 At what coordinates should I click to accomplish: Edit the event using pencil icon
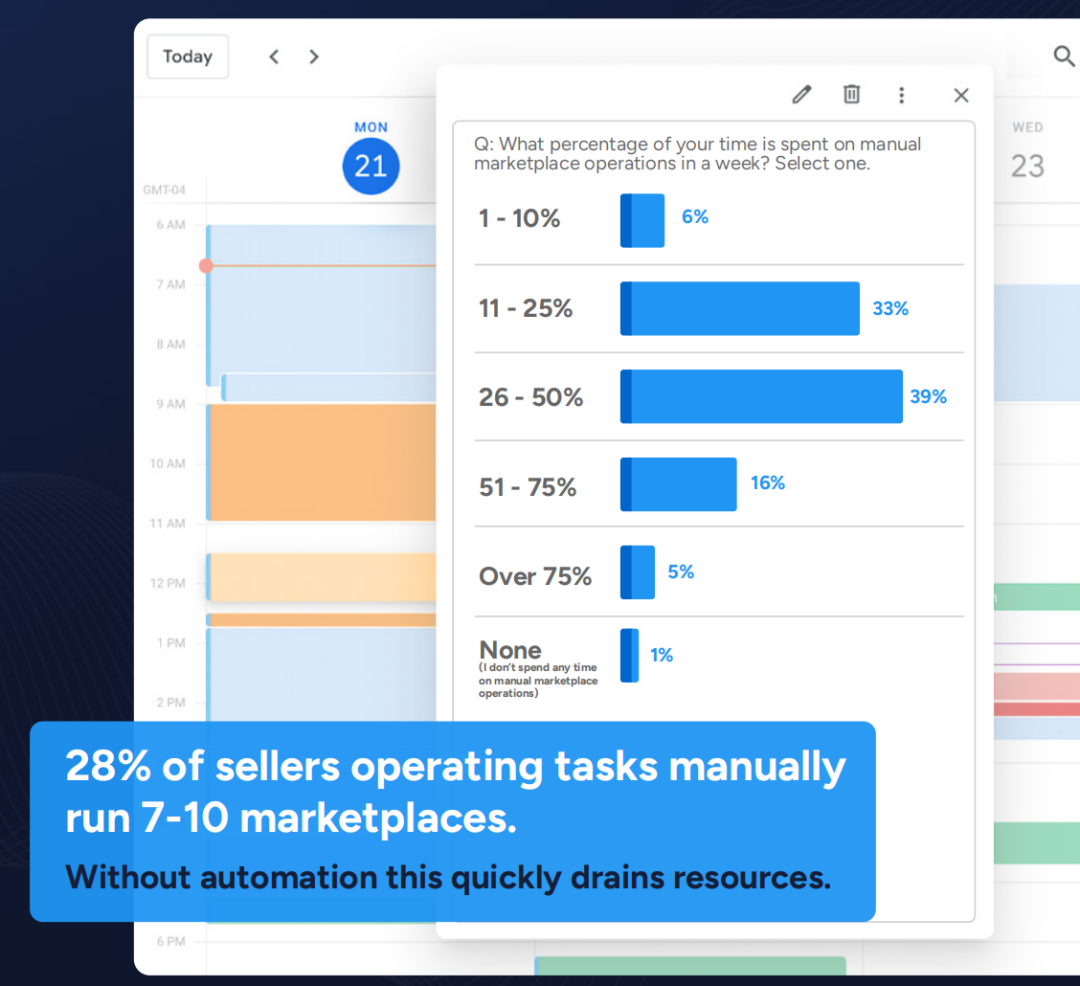point(801,95)
